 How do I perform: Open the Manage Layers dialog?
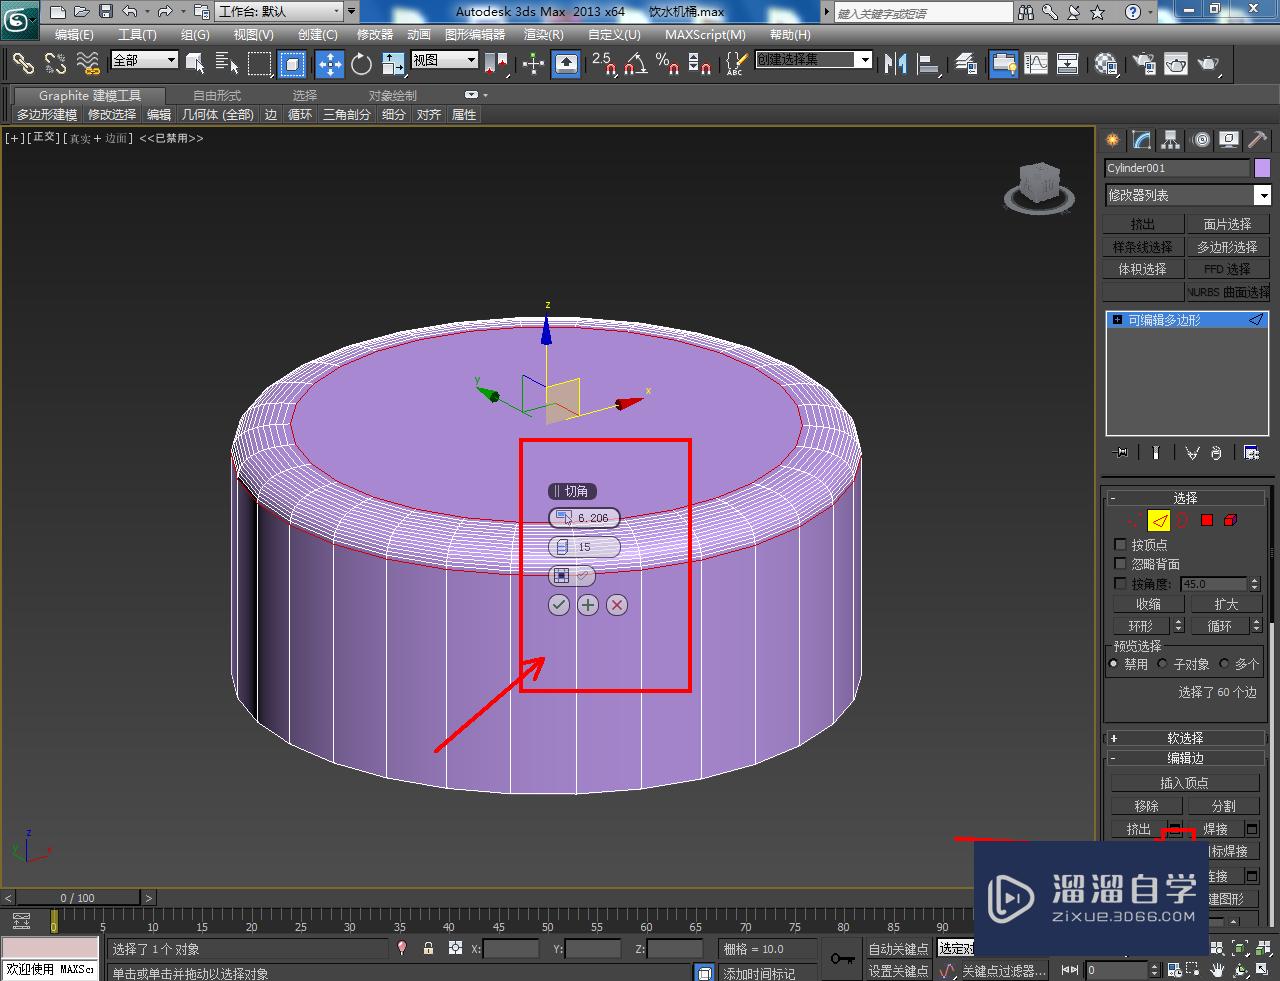(x=966, y=64)
